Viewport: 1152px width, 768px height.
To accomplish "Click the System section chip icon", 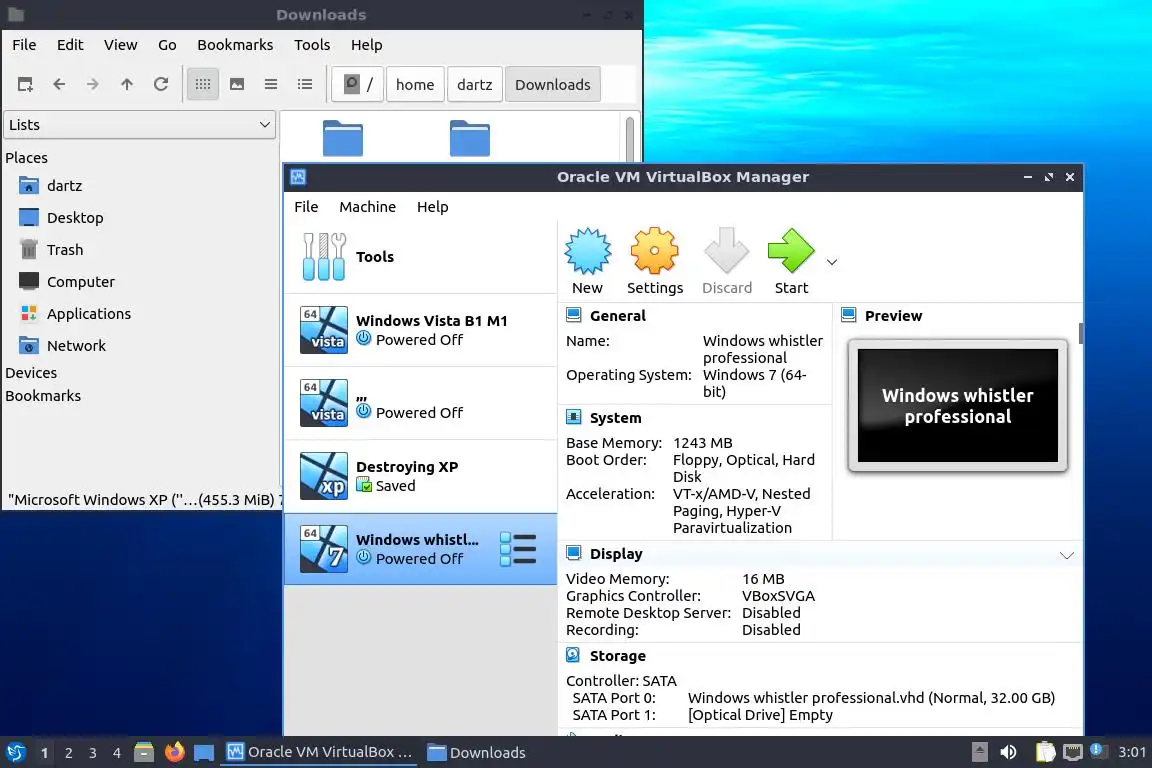I will 574,417.
